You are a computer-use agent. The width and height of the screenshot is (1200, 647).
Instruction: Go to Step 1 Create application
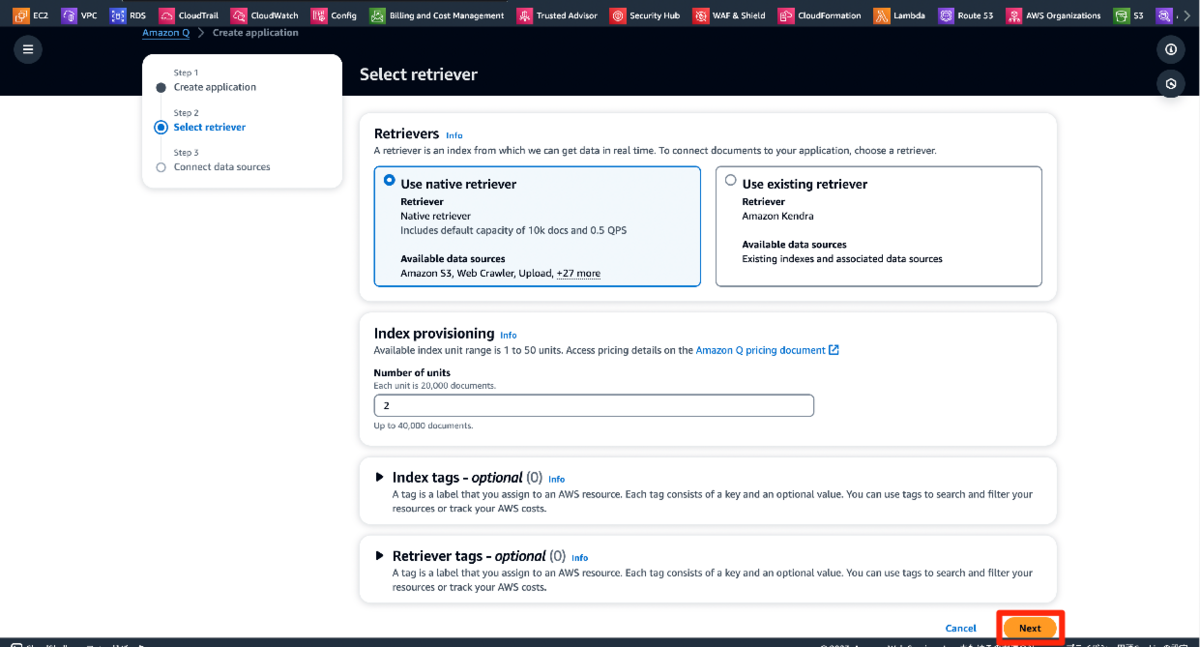tap(215, 87)
